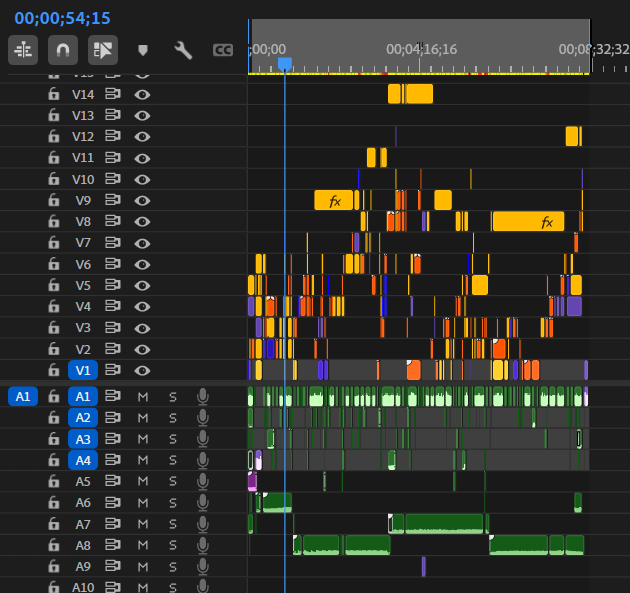
Task: Click the playhead timecode 00;00;54;15
Action: tap(62, 18)
